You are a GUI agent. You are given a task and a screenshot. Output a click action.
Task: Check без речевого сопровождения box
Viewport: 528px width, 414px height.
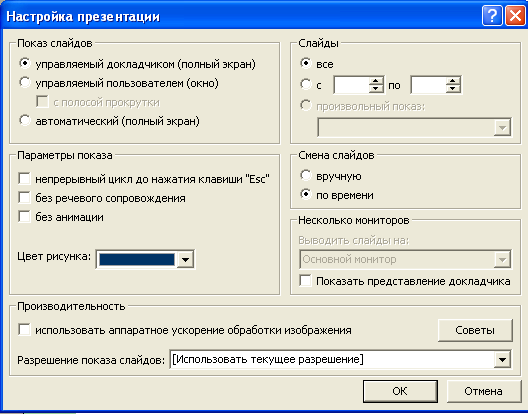pyautogui.click(x=24, y=197)
